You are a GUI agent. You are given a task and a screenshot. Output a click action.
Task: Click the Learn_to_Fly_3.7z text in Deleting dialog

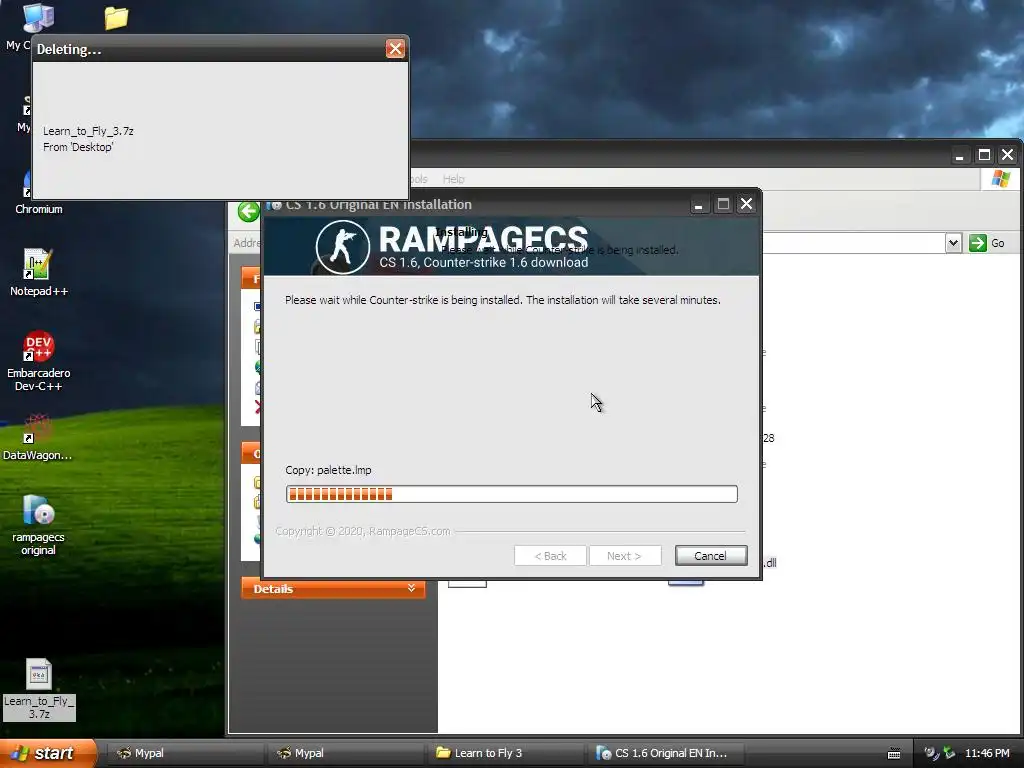88,131
